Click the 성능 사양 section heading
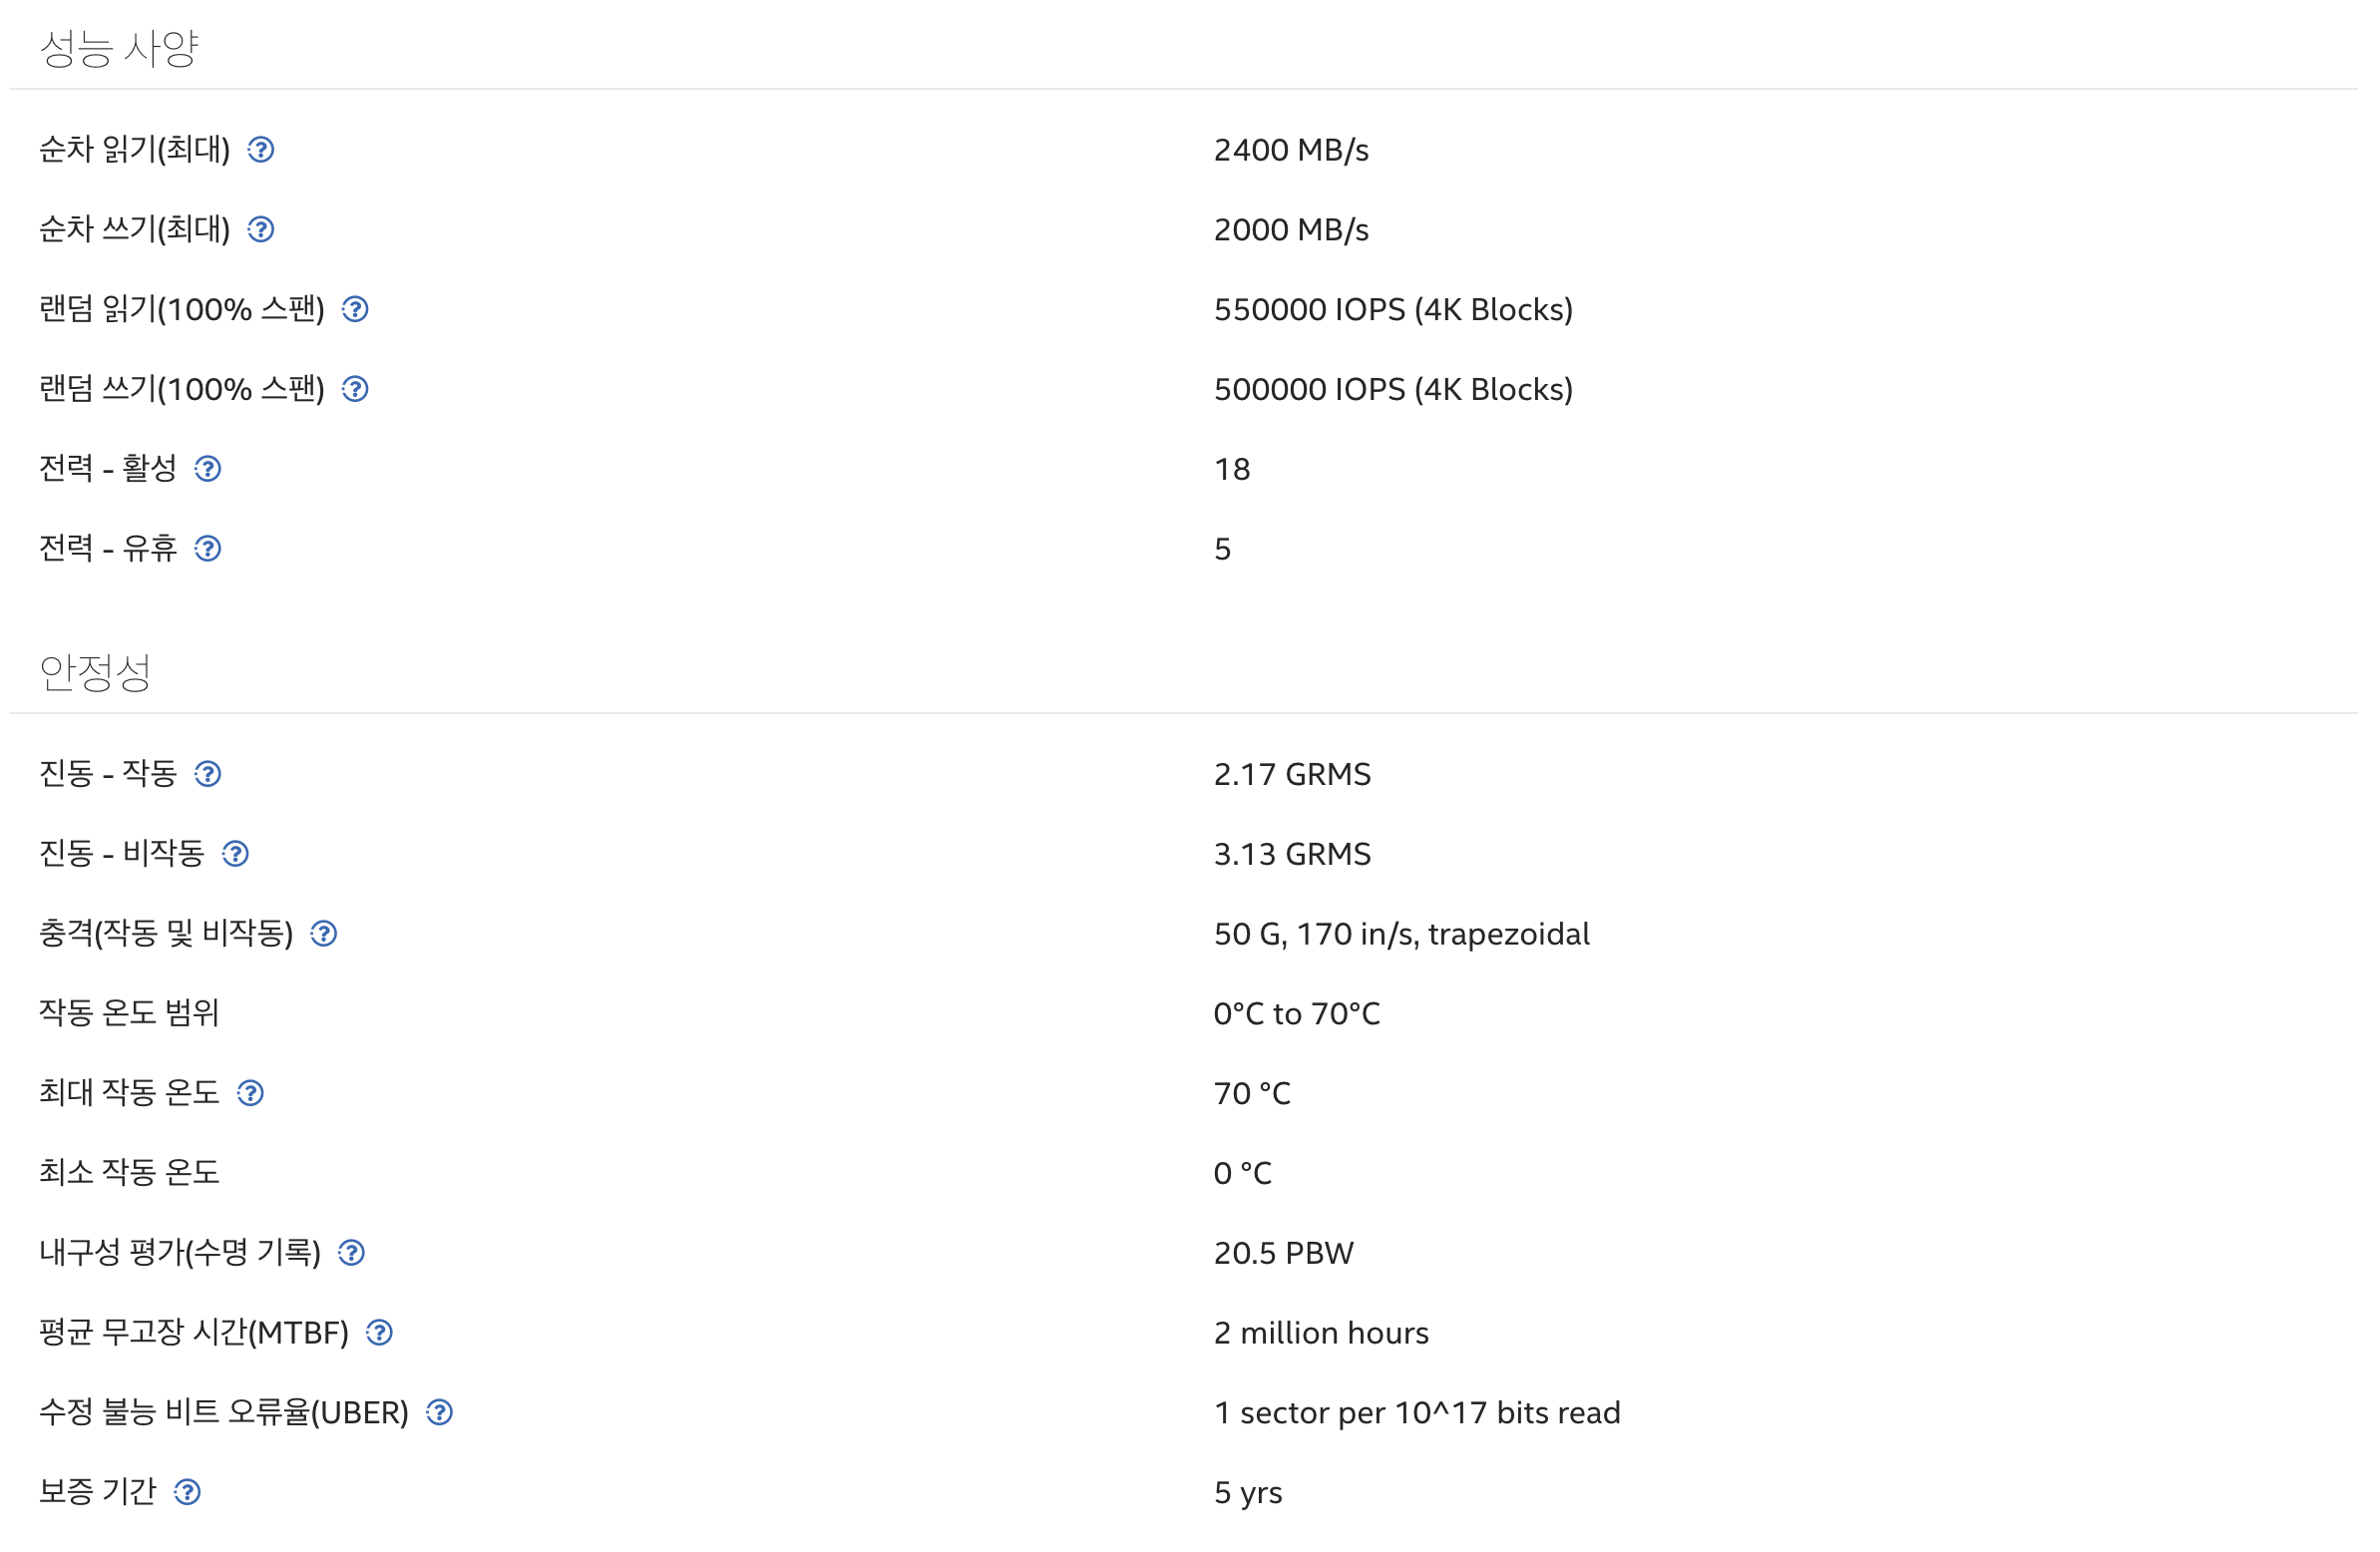The height and width of the screenshot is (1552, 2380). coord(119,48)
